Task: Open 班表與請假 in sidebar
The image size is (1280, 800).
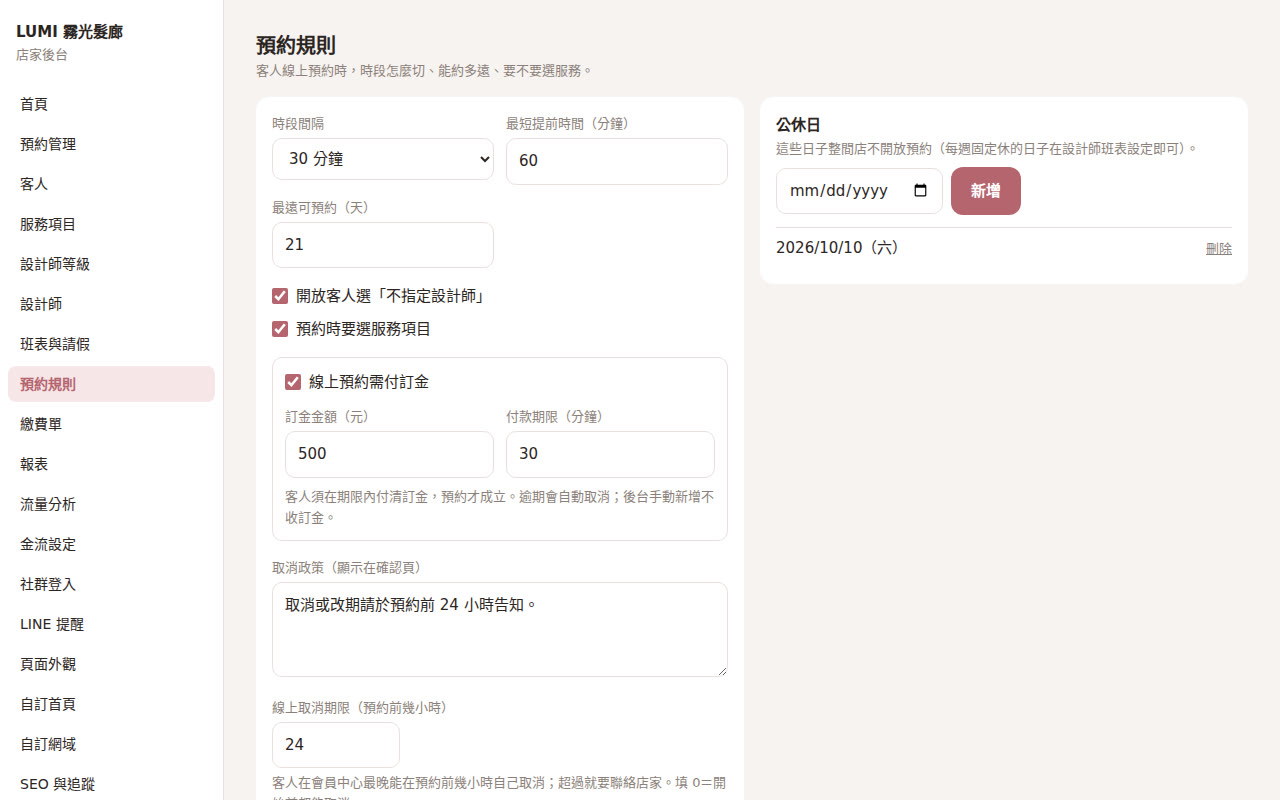Action: click(x=111, y=344)
